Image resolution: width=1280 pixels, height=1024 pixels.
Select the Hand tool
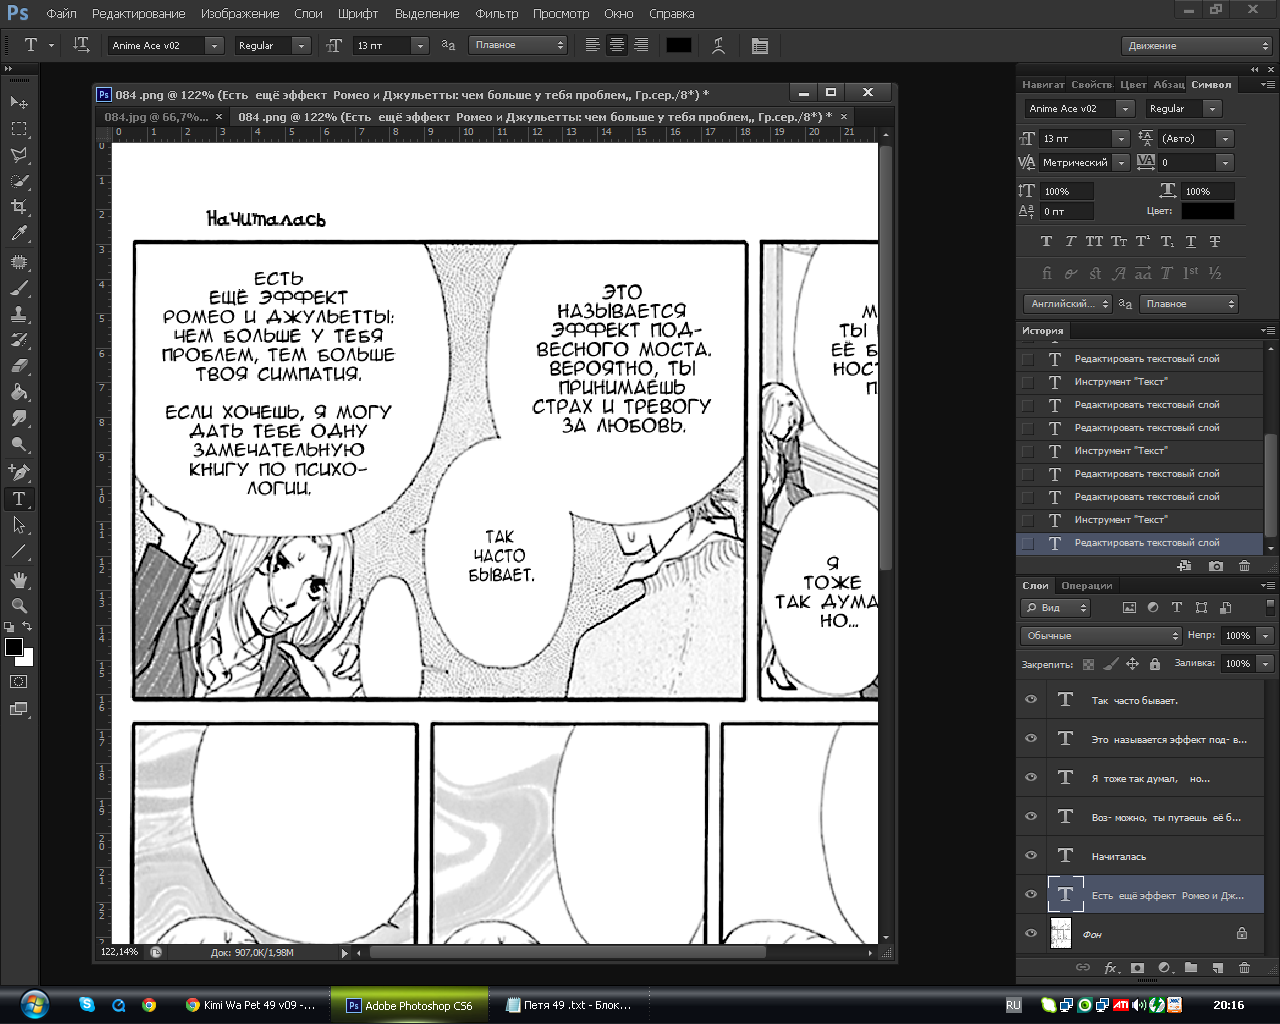click(19, 579)
